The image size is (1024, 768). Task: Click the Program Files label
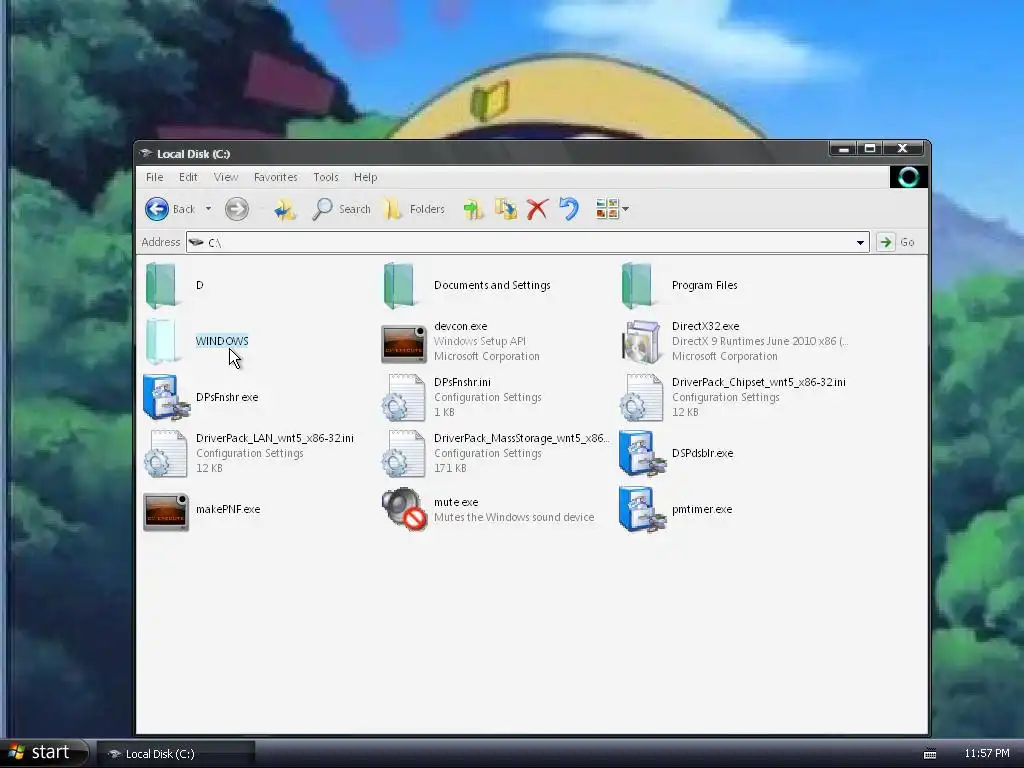704,285
